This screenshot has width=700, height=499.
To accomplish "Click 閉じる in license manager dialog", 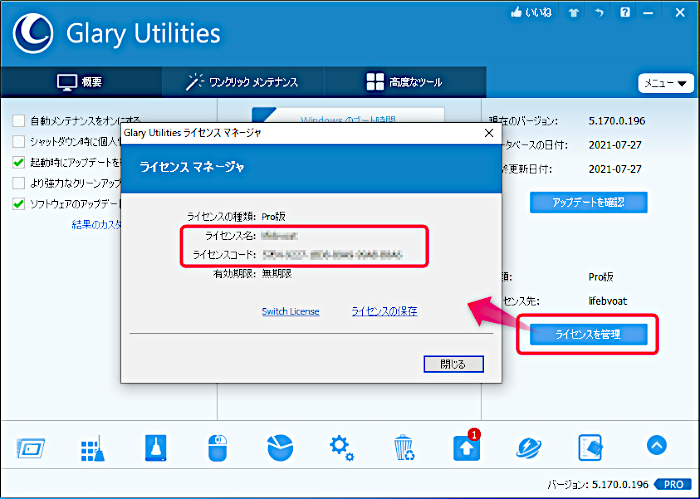I will (453, 364).
